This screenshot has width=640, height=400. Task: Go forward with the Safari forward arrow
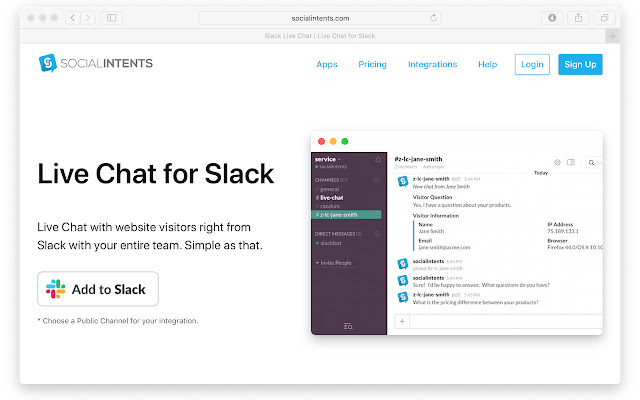coord(88,18)
